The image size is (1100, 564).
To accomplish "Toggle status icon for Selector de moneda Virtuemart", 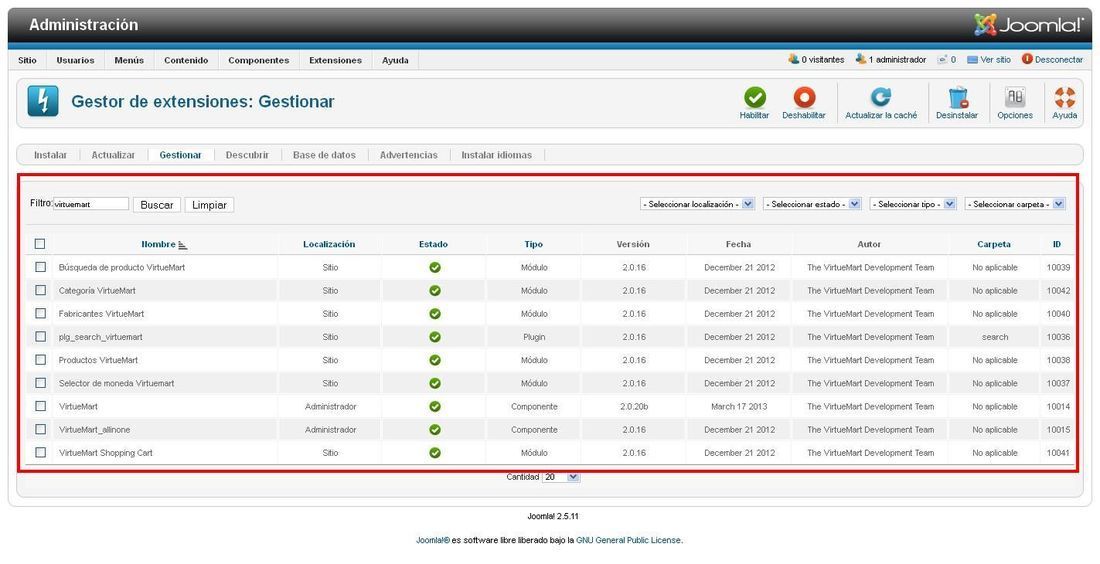I will (435, 383).
